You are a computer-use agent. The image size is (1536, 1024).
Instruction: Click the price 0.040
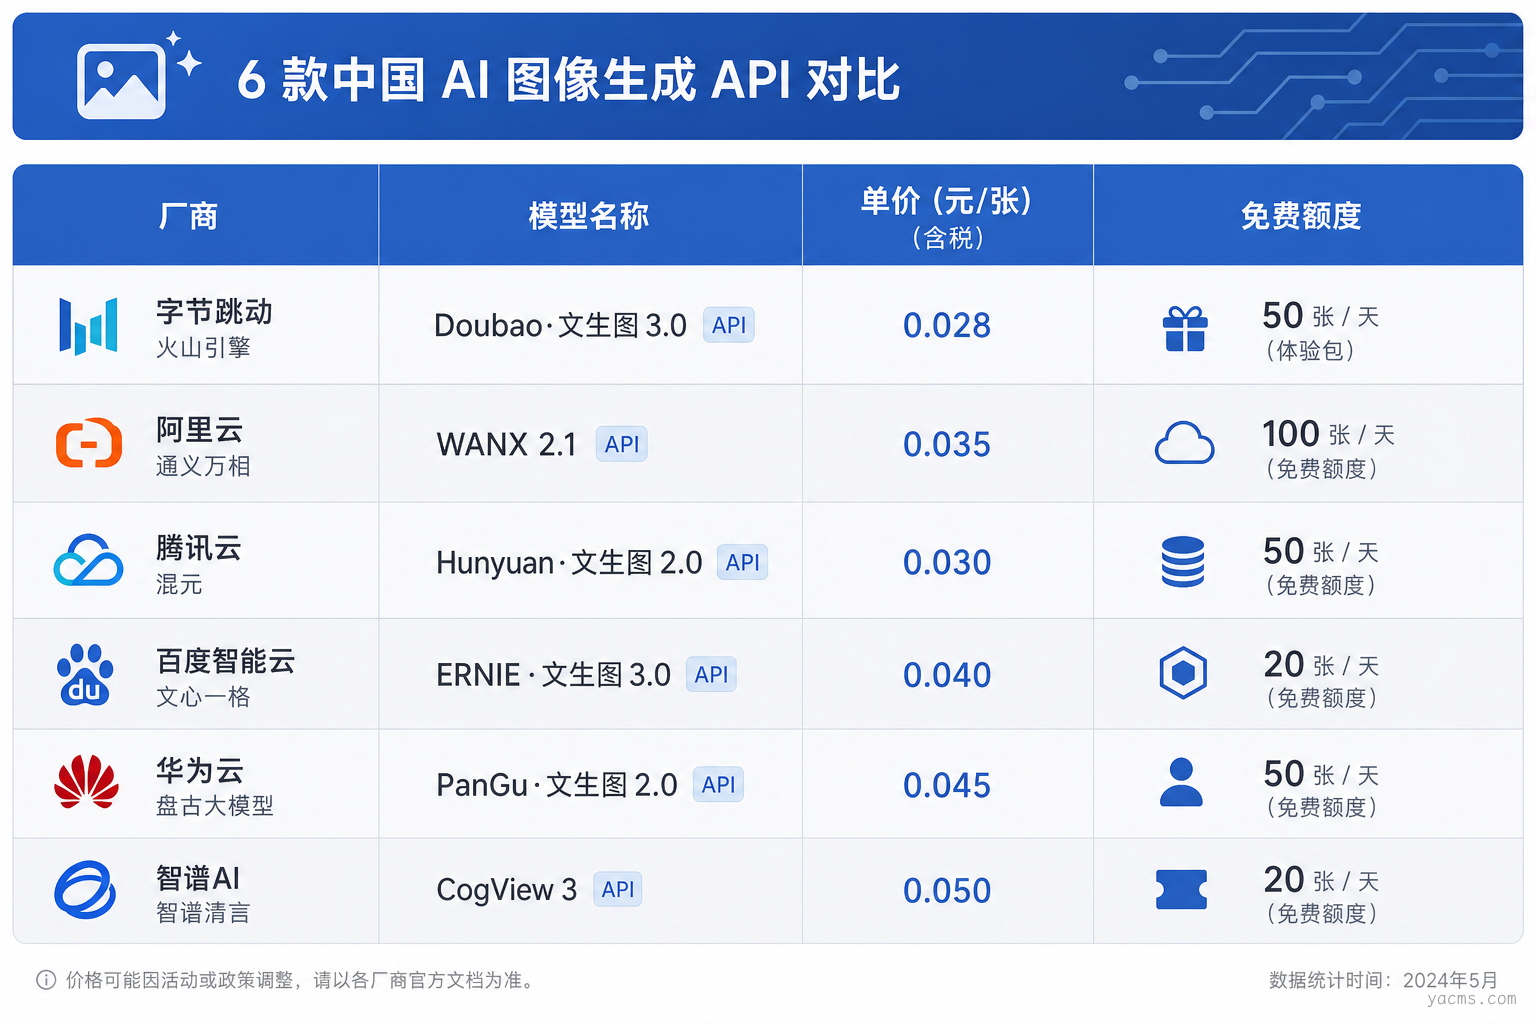947,676
